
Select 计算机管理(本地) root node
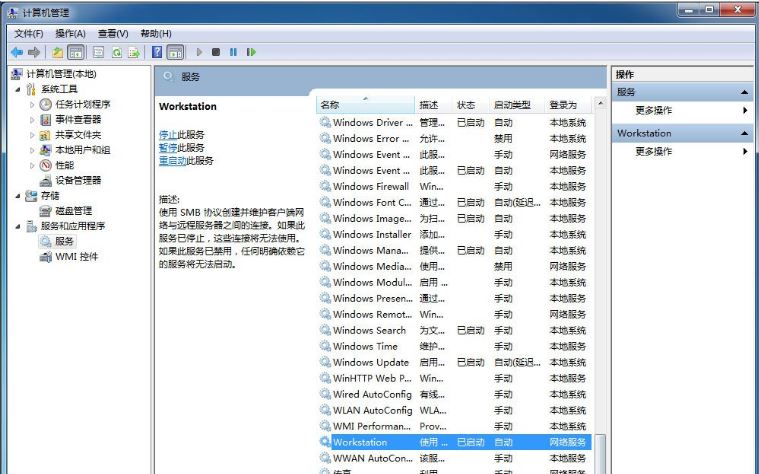point(61,74)
